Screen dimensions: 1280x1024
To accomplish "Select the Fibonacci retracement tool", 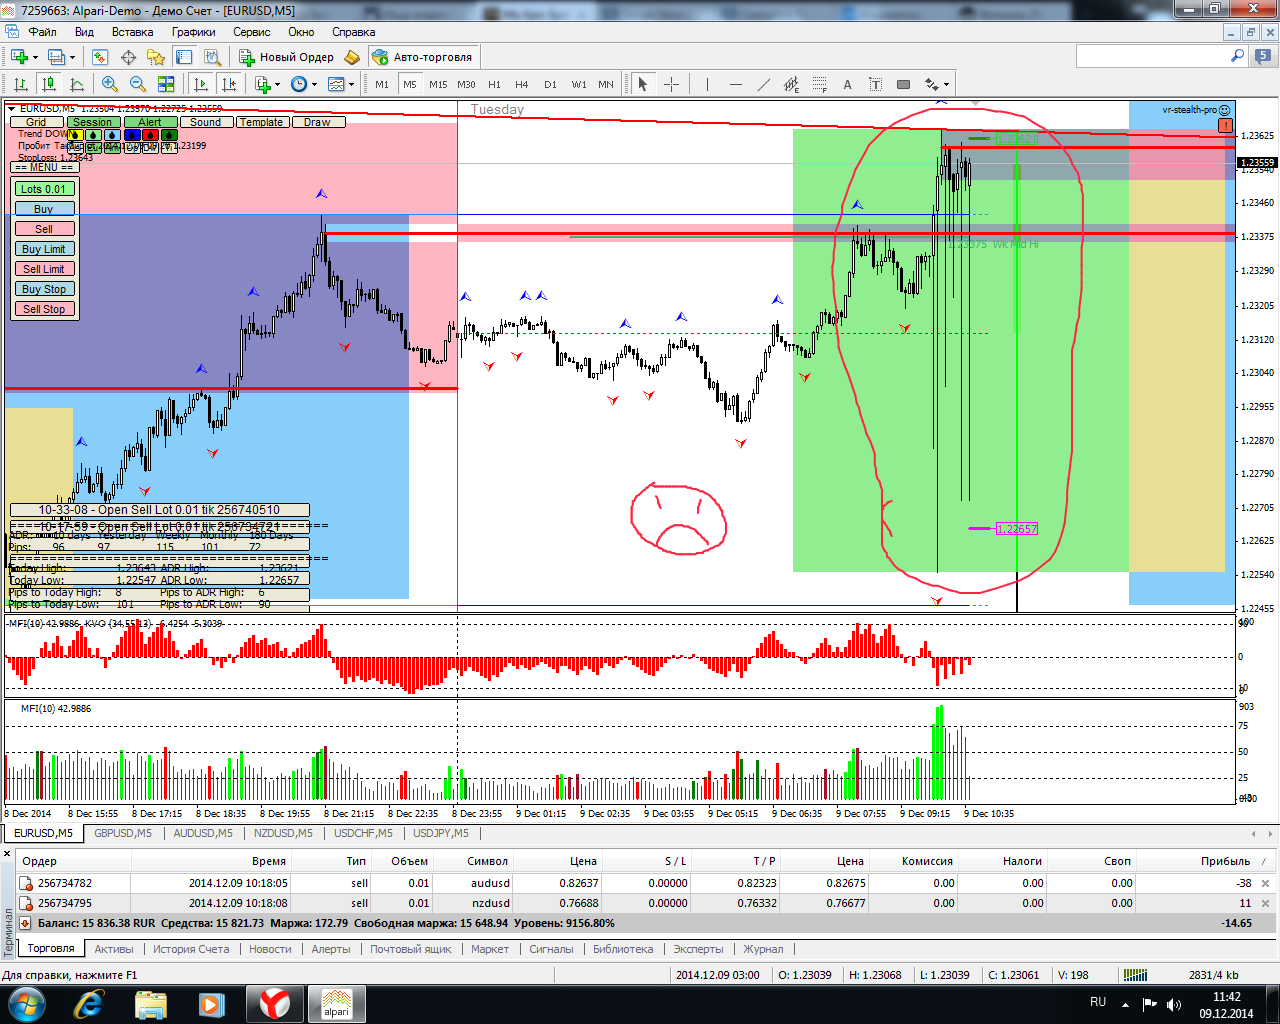I will point(819,84).
